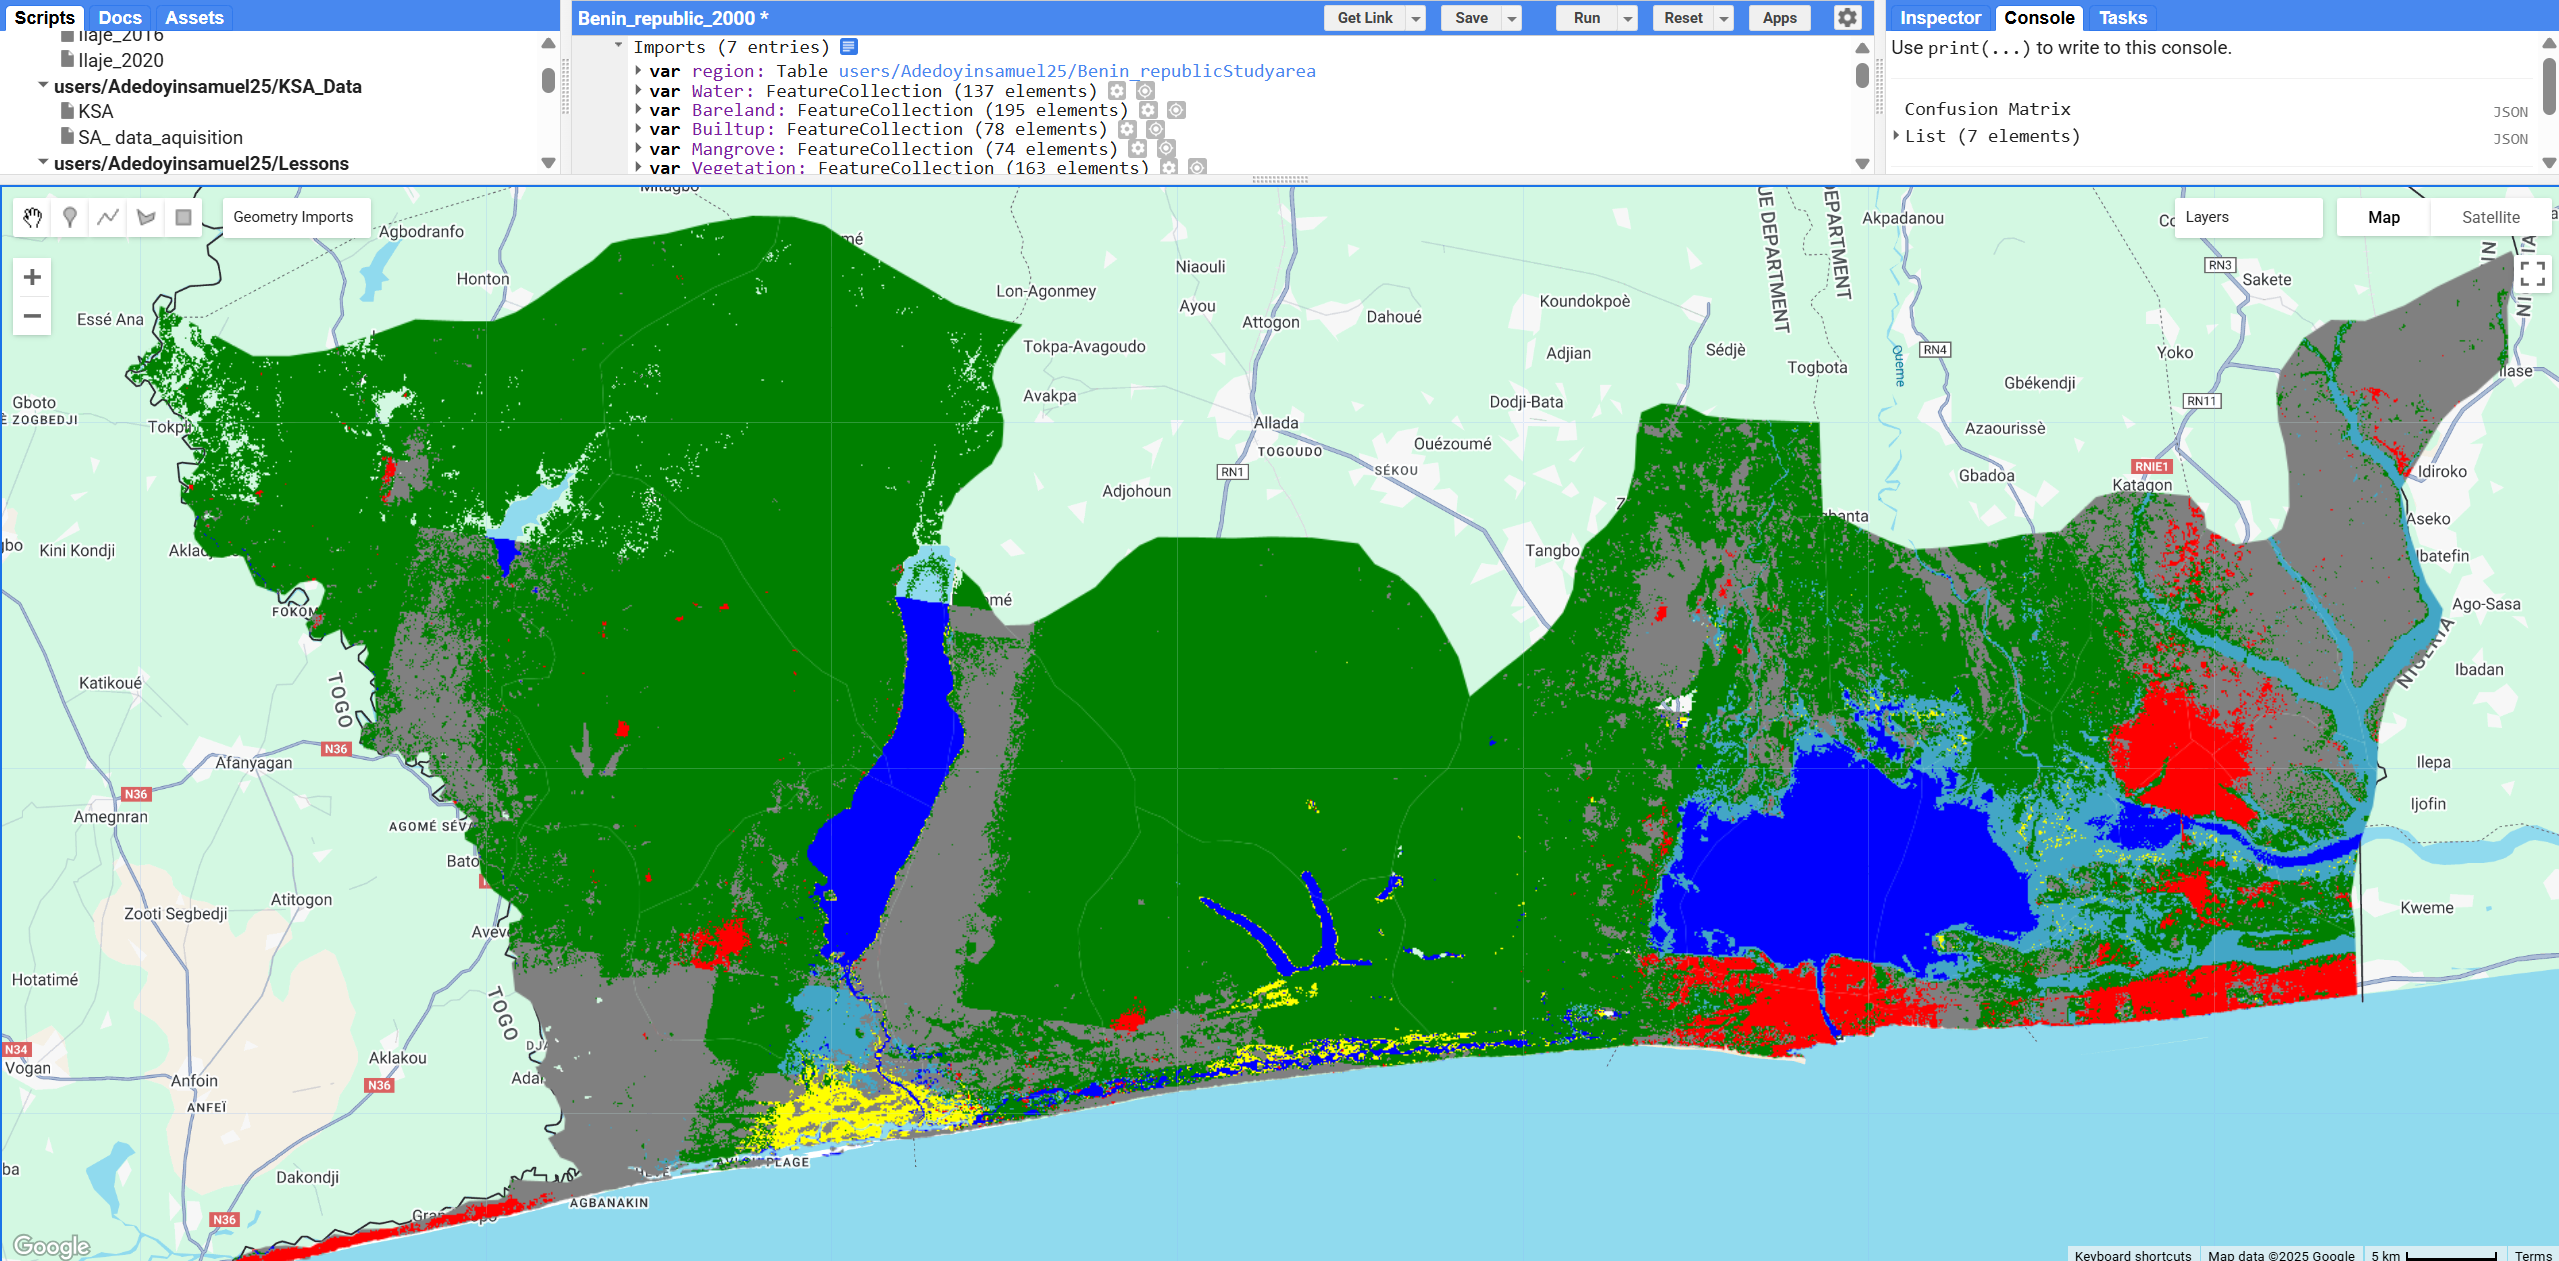Expand the List (7 elements) output

(x=1897, y=136)
